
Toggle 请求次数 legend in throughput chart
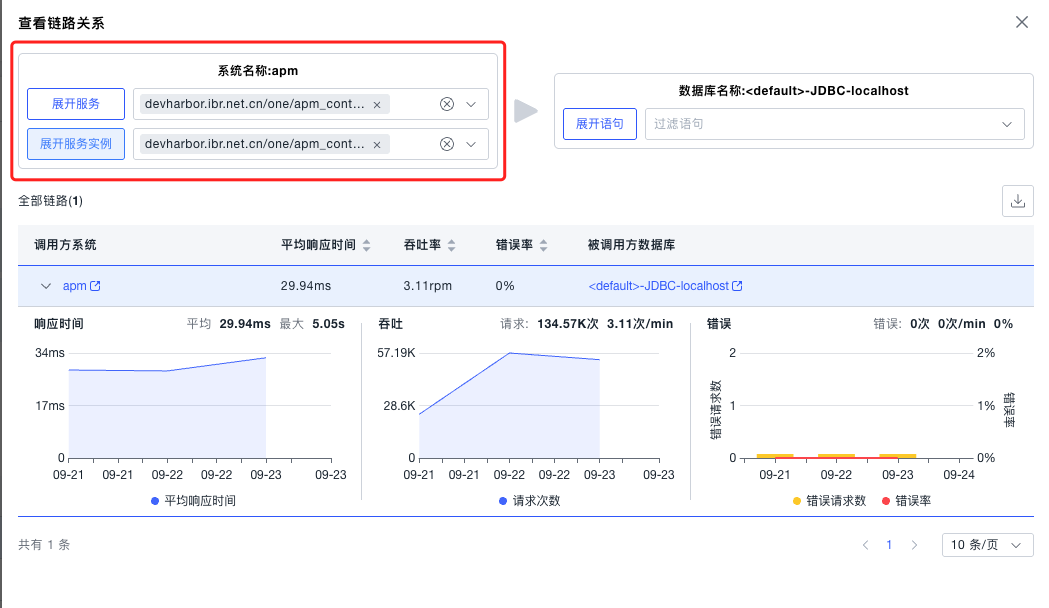(x=528, y=500)
